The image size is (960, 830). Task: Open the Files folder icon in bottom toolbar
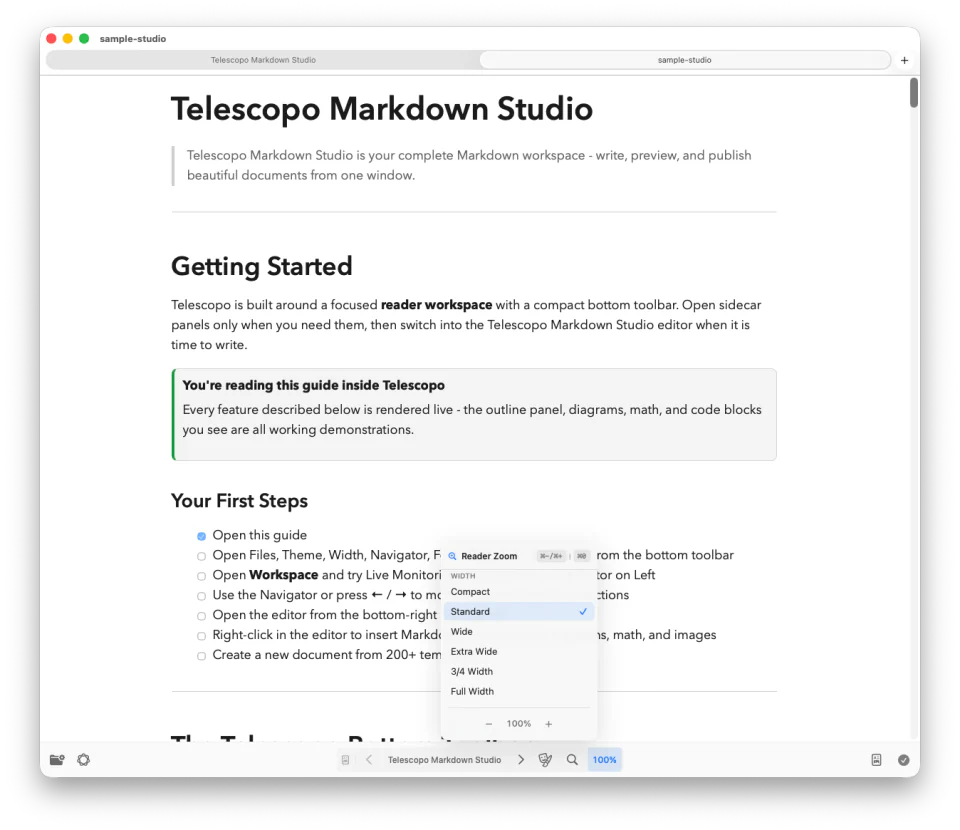click(57, 760)
